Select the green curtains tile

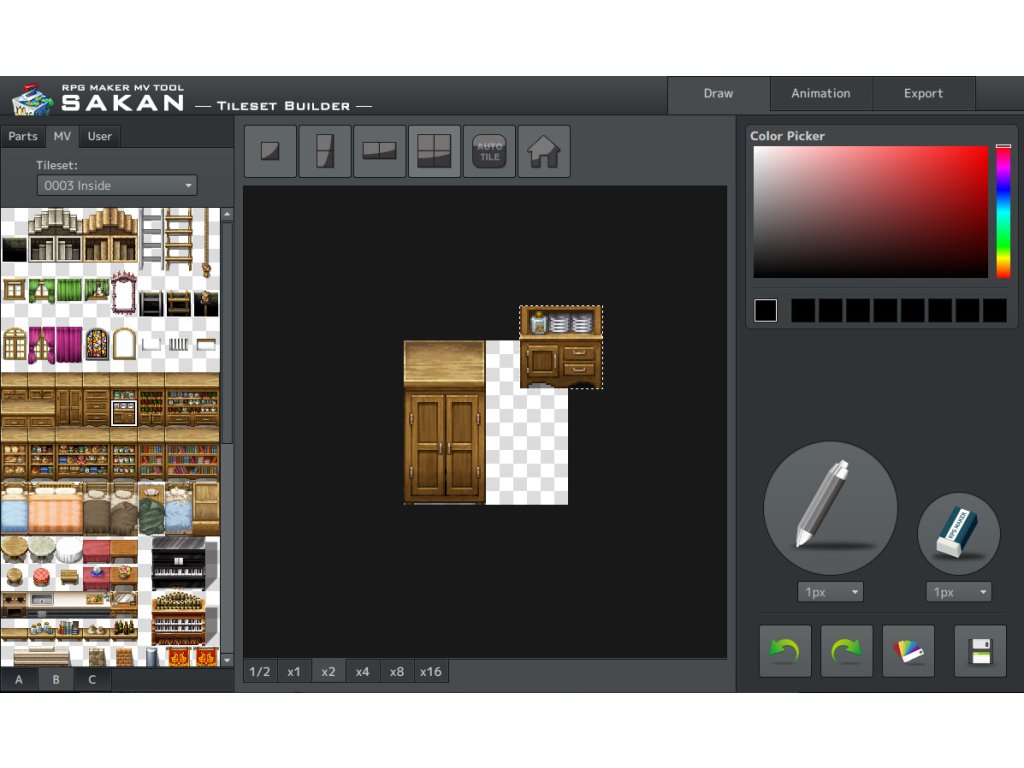coord(69,290)
